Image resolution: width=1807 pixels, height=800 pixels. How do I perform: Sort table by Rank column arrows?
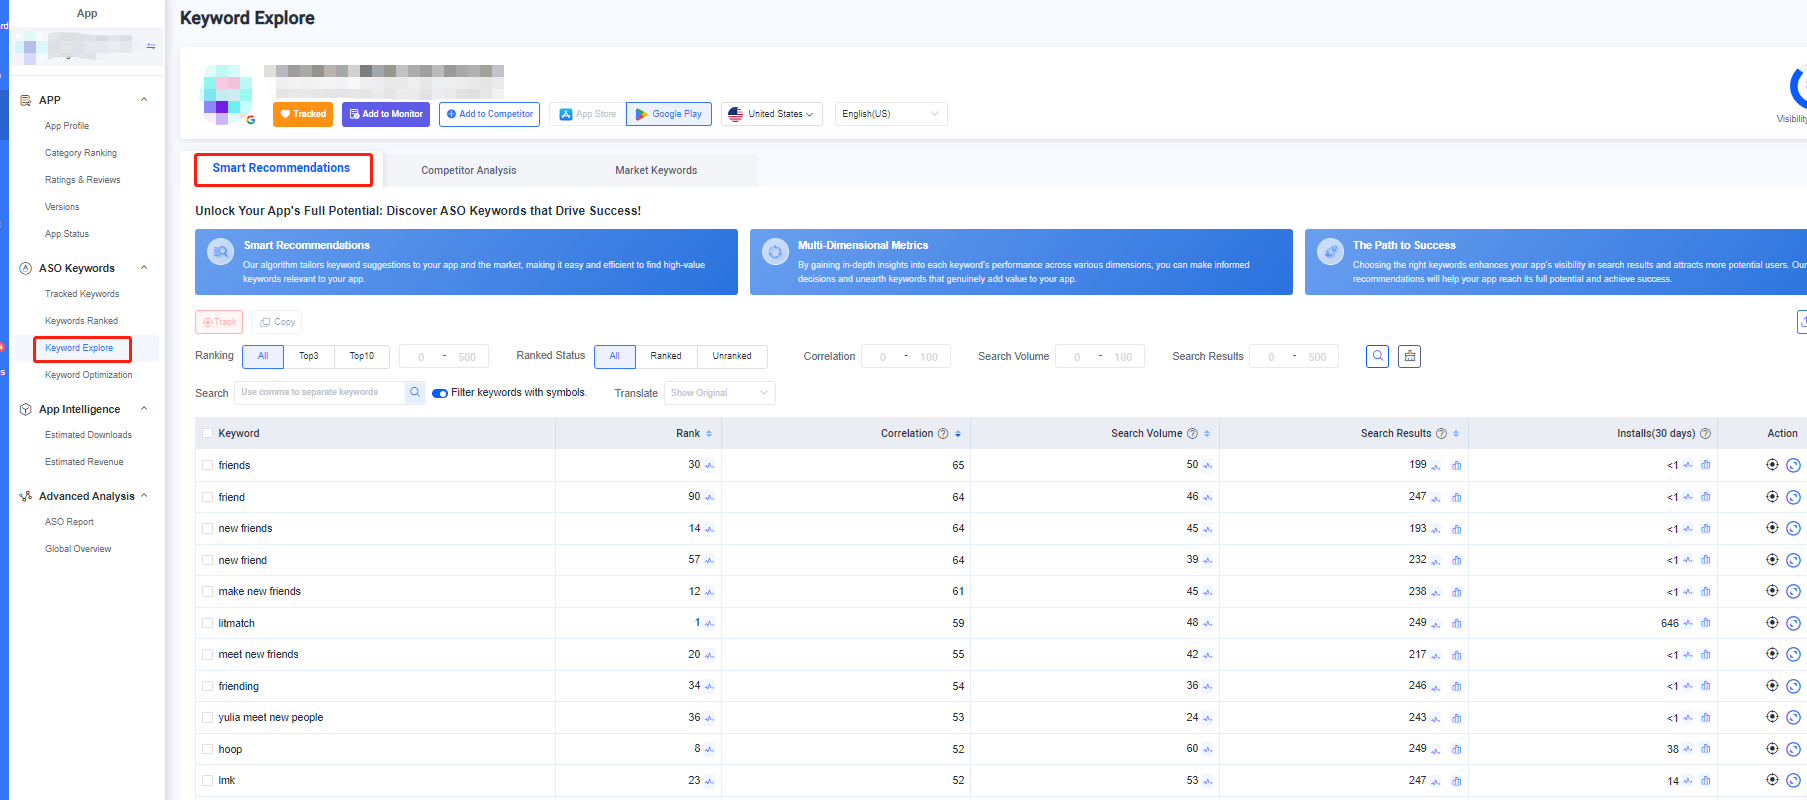click(709, 434)
